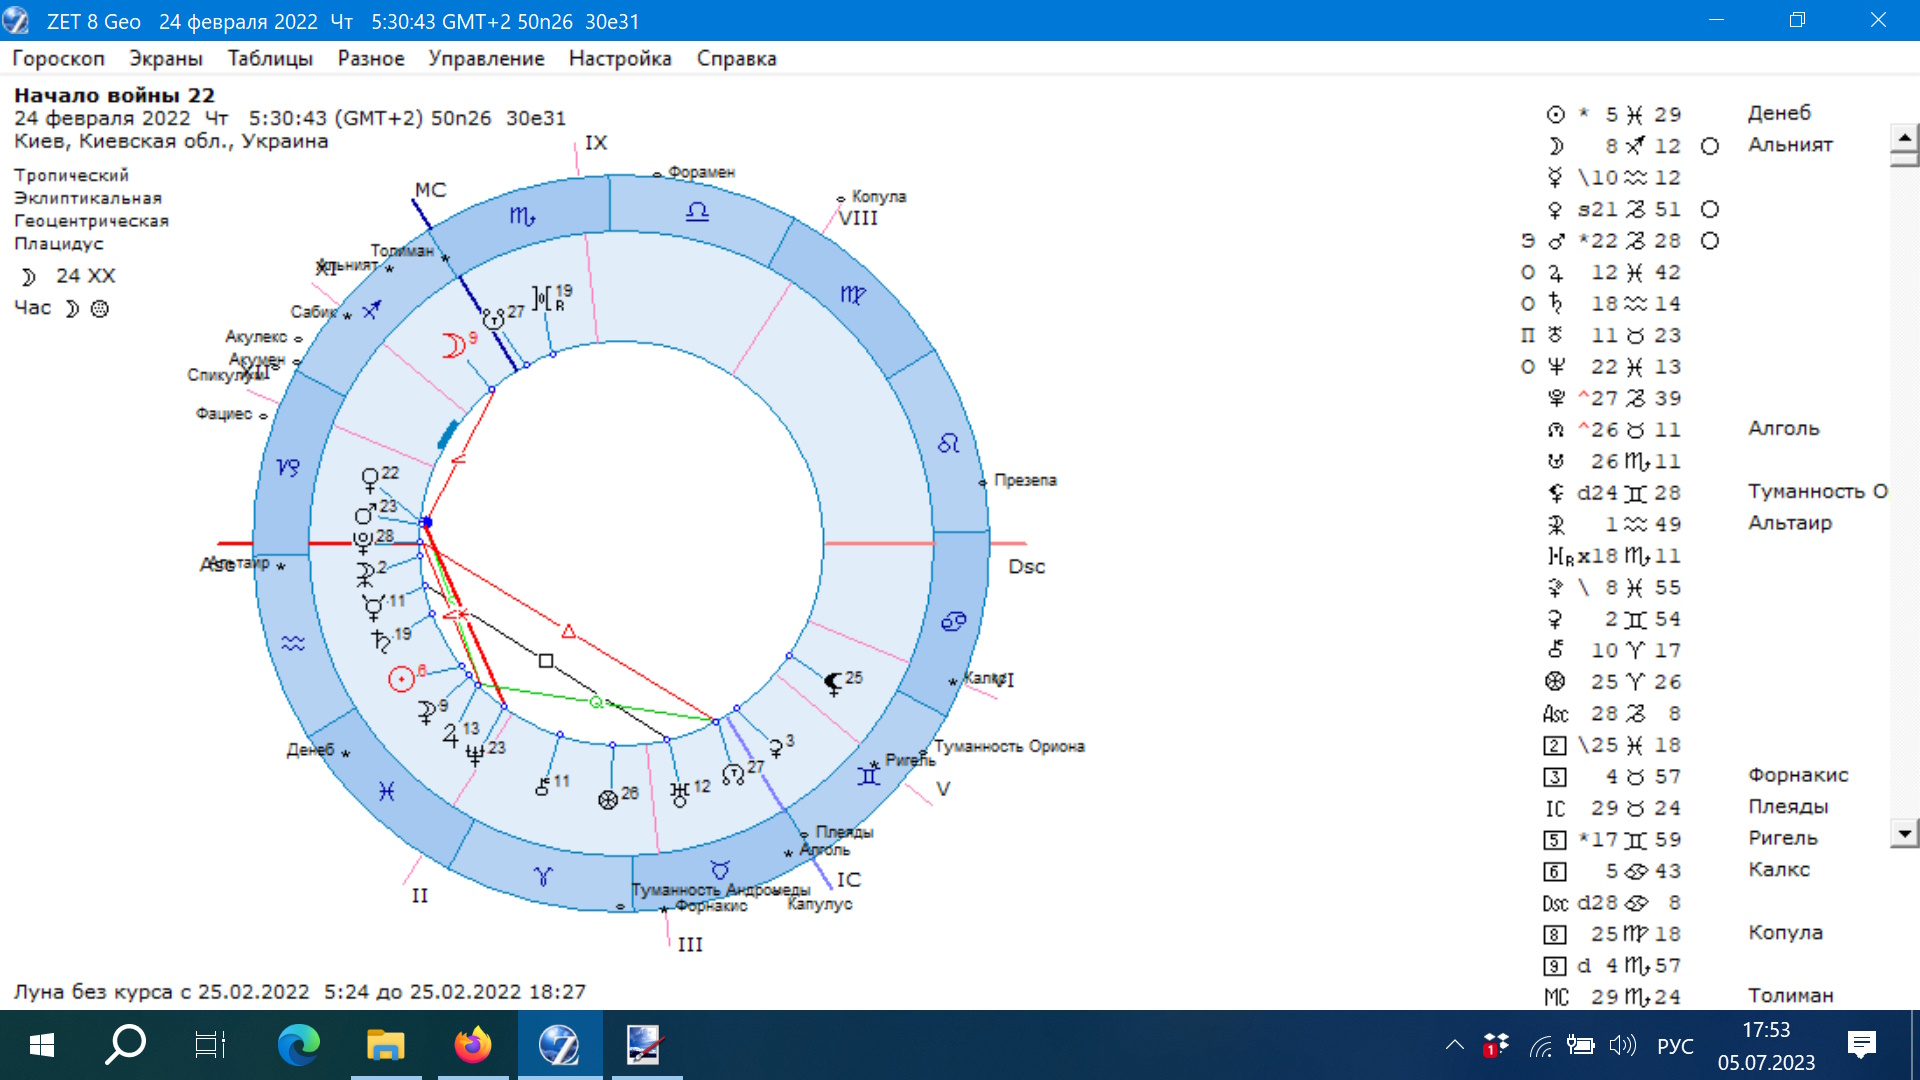The width and height of the screenshot is (1920, 1080).
Task: Click the Part of Fortune symbol in wheel
Action: click(607, 799)
